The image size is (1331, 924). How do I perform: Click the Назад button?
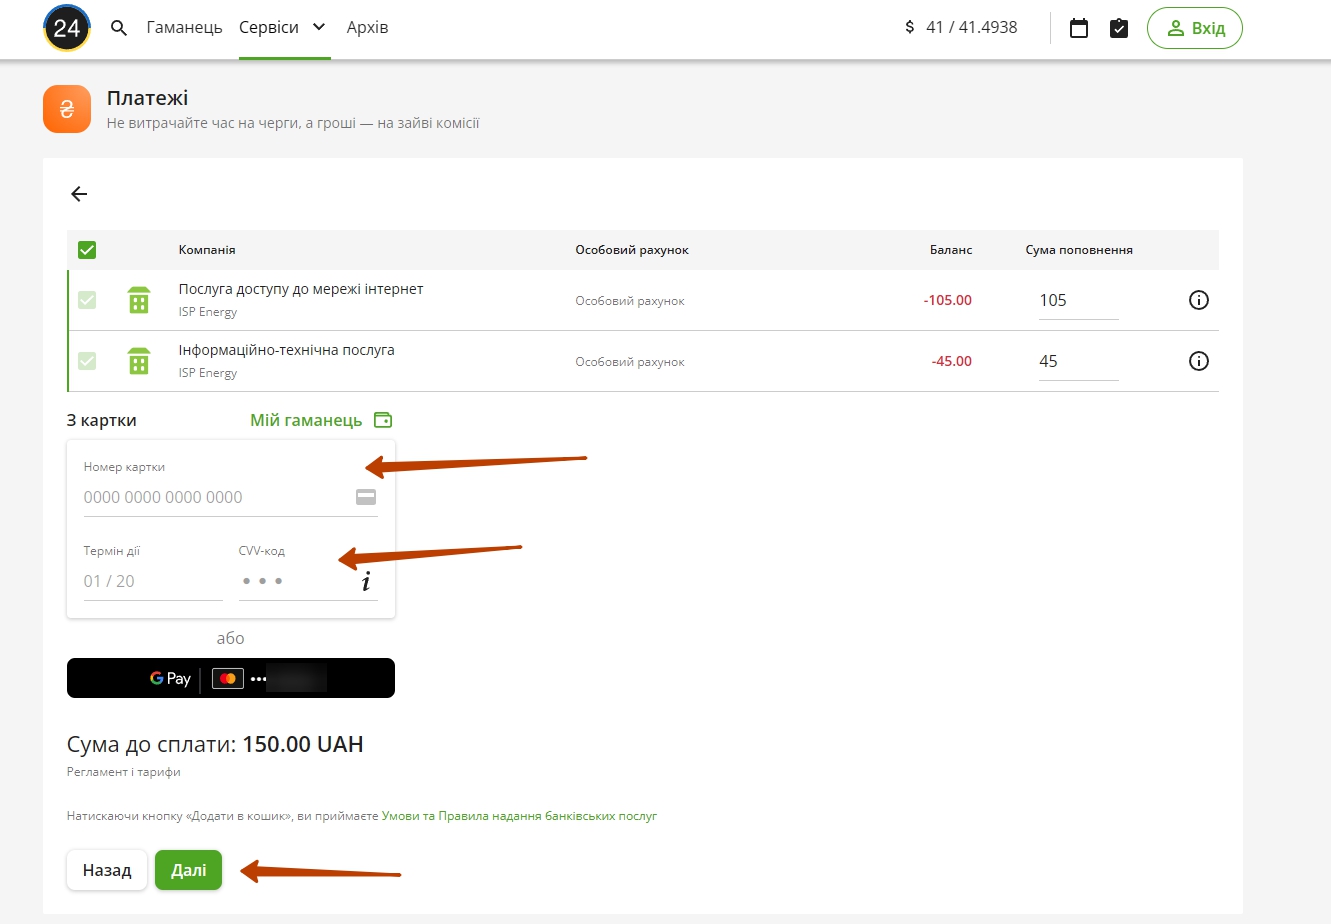tap(107, 870)
